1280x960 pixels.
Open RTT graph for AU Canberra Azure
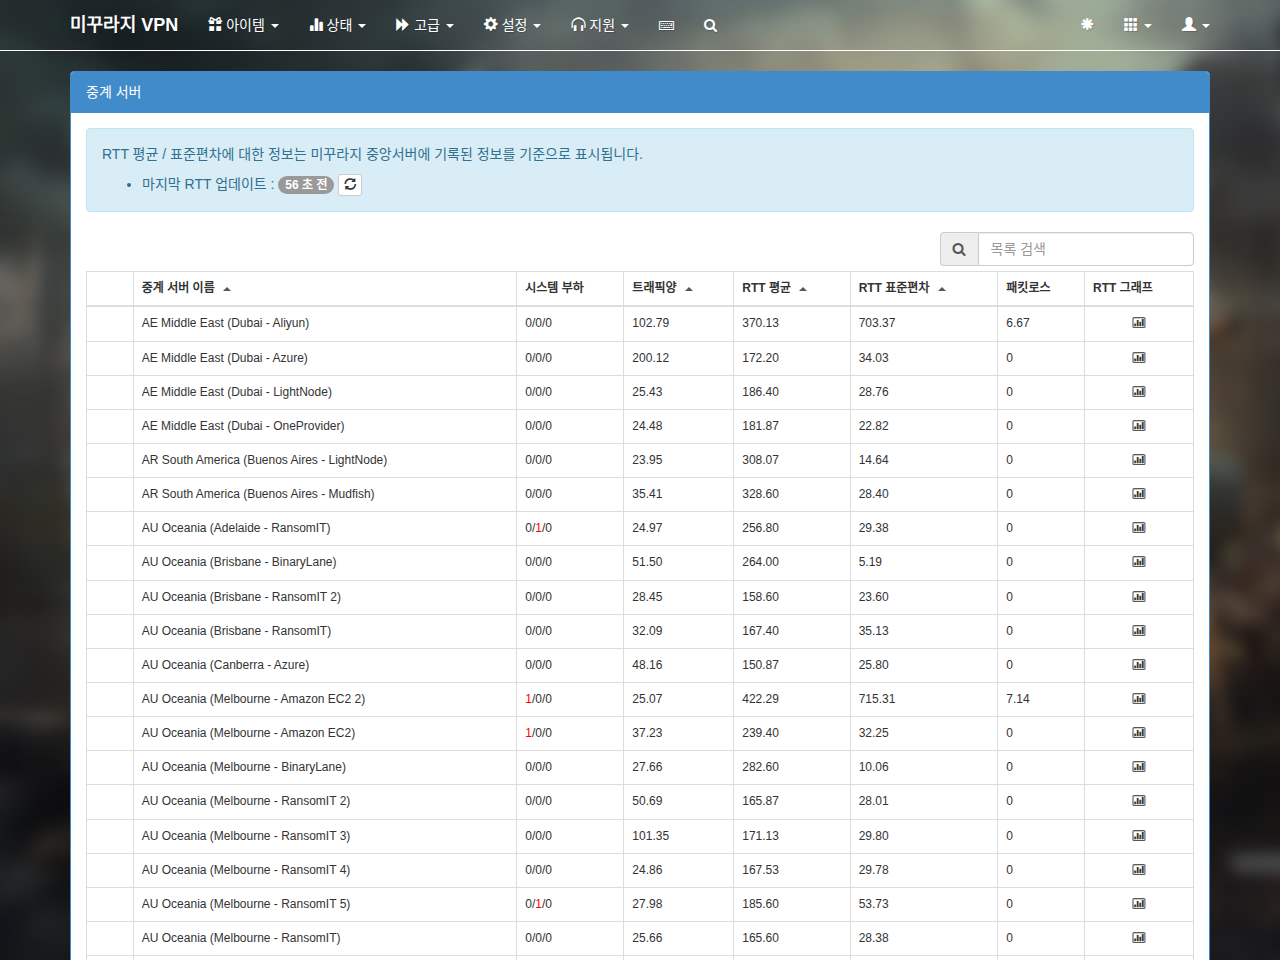coord(1138,665)
